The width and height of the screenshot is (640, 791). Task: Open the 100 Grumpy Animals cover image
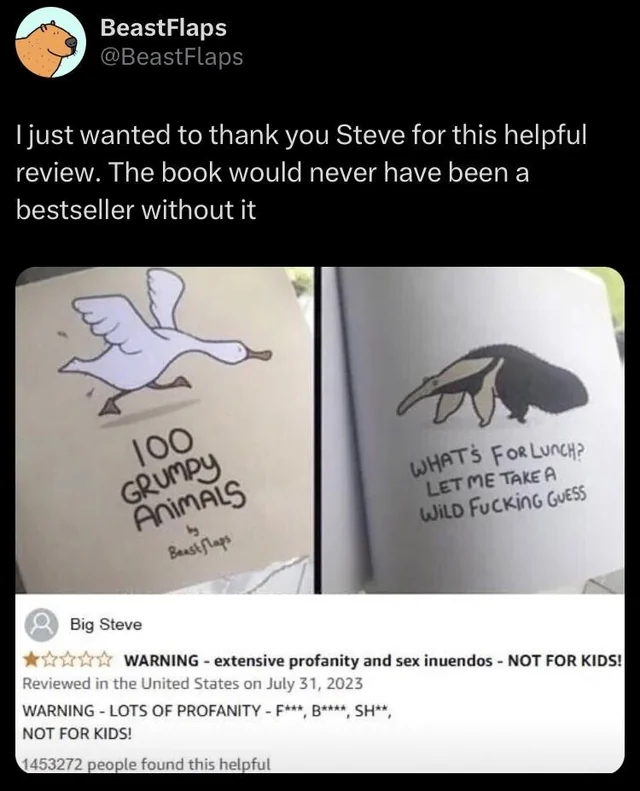click(x=164, y=430)
